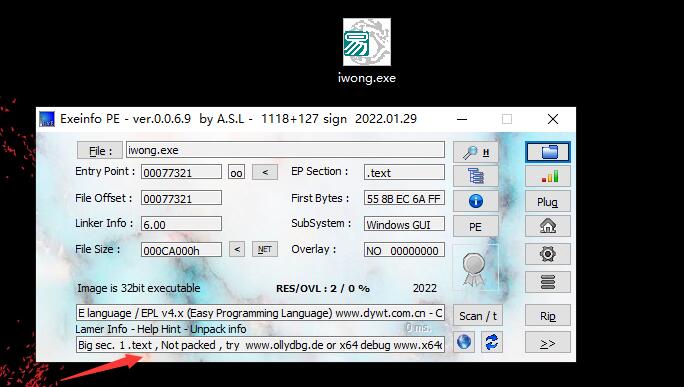Click the EP Section .text field
Screen dimensions: 684x387
pos(404,172)
